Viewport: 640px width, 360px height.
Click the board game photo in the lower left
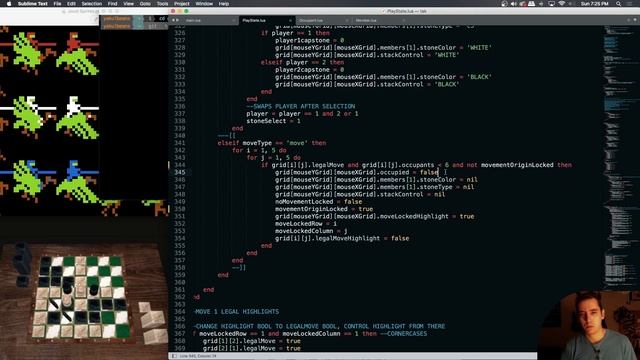point(84,292)
